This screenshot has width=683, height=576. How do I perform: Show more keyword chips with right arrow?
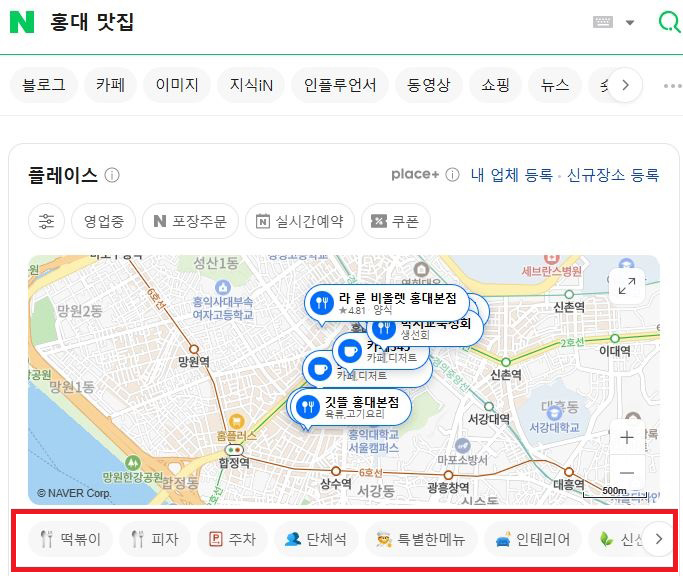pyautogui.click(x=657, y=539)
